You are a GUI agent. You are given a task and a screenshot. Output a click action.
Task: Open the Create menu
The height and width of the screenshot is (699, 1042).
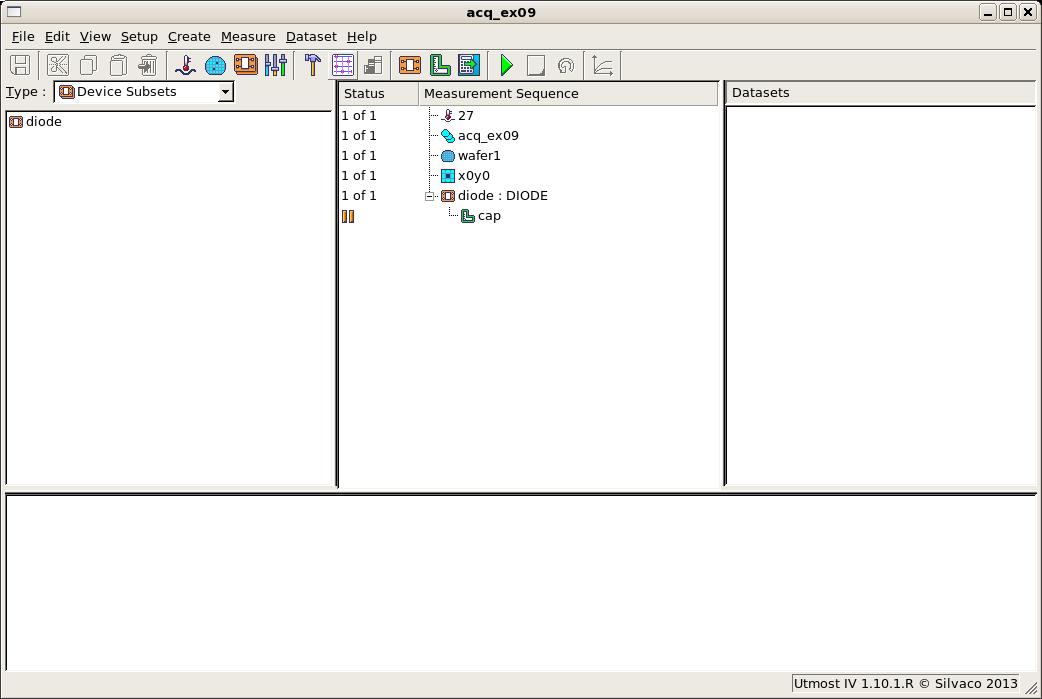pyautogui.click(x=189, y=37)
